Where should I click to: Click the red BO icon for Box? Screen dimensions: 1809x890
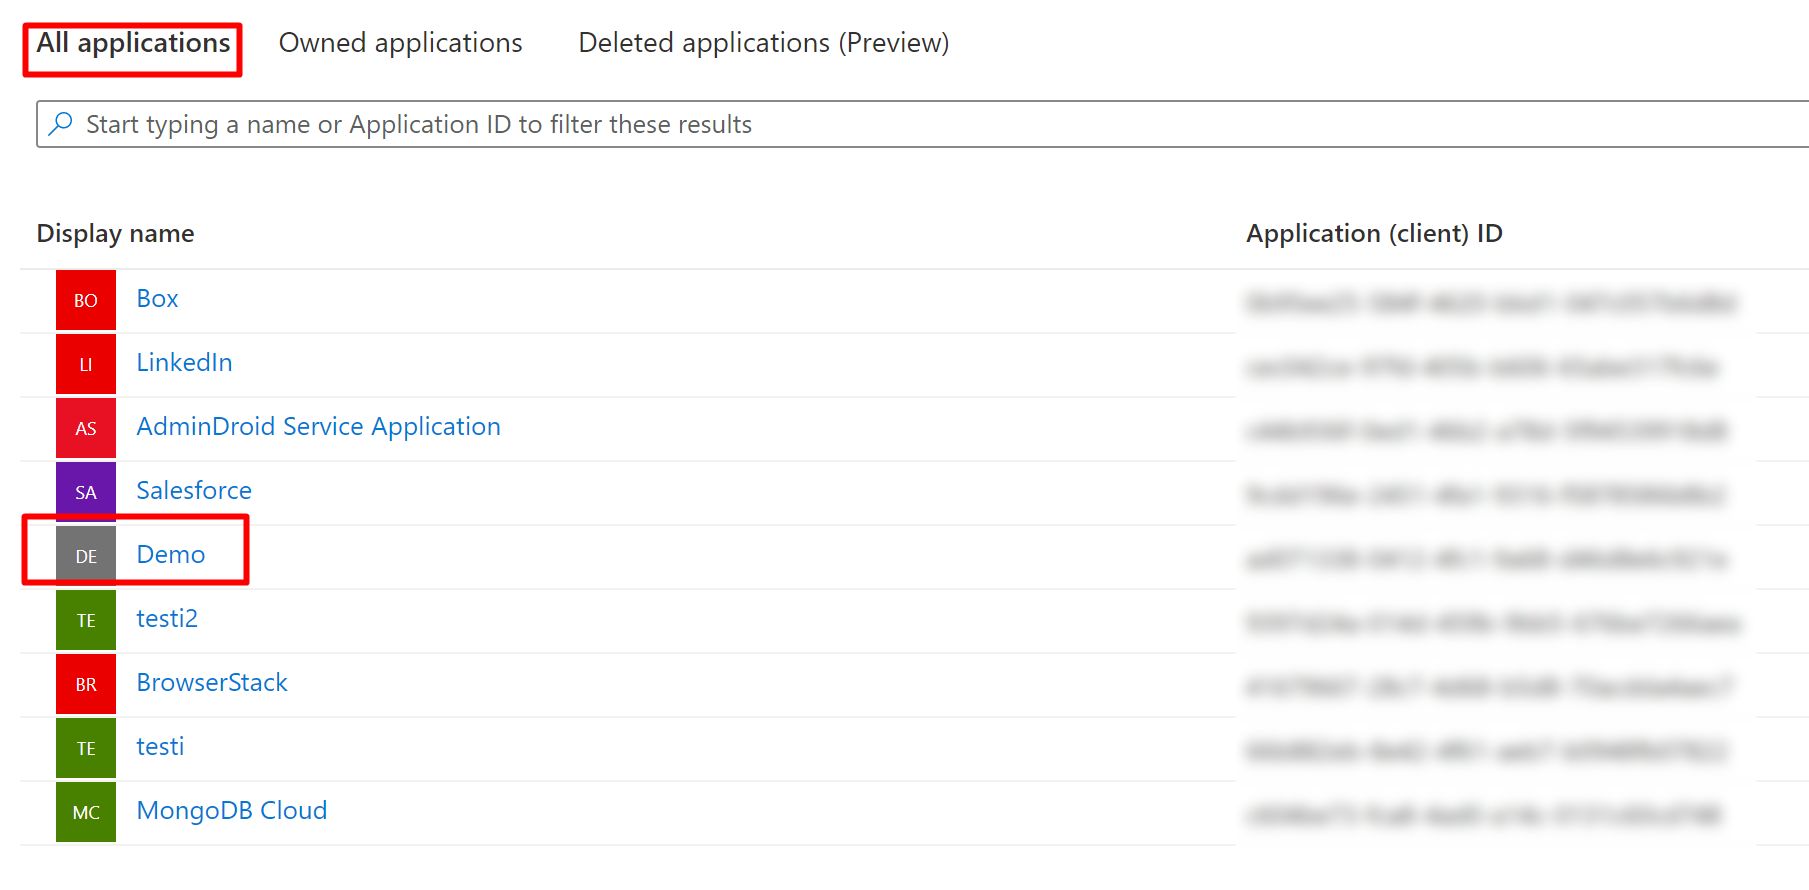tap(86, 300)
